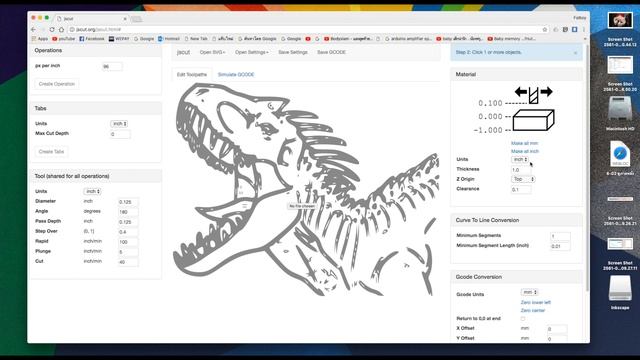The width and height of the screenshot is (640, 360).
Task: Open Macintosh HD on the desktop
Action: coord(620,113)
